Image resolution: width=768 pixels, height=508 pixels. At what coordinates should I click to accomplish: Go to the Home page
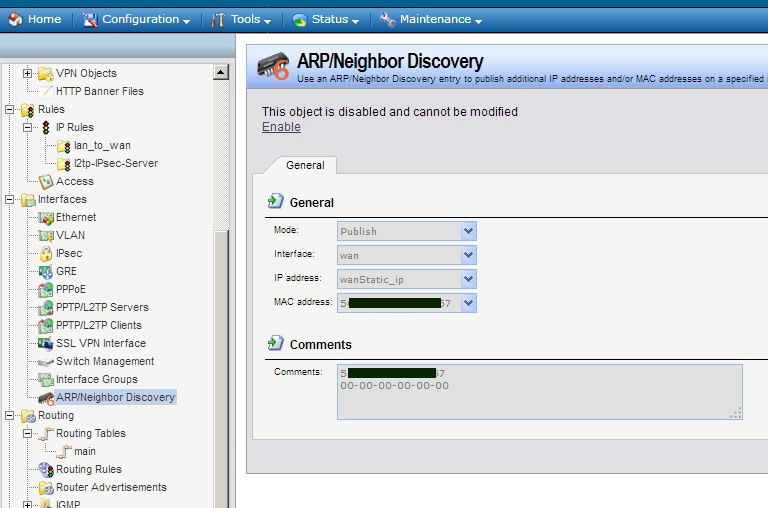[x=35, y=19]
